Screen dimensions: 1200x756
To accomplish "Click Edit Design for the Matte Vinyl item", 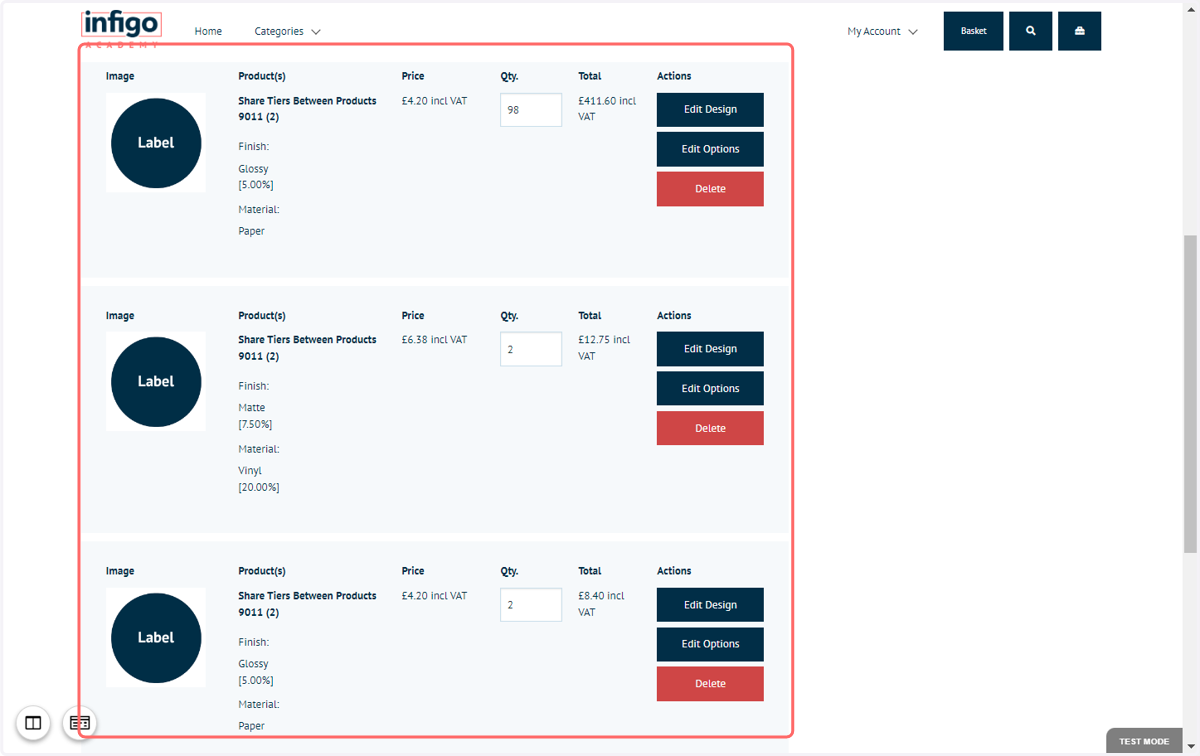I will pyautogui.click(x=710, y=349).
